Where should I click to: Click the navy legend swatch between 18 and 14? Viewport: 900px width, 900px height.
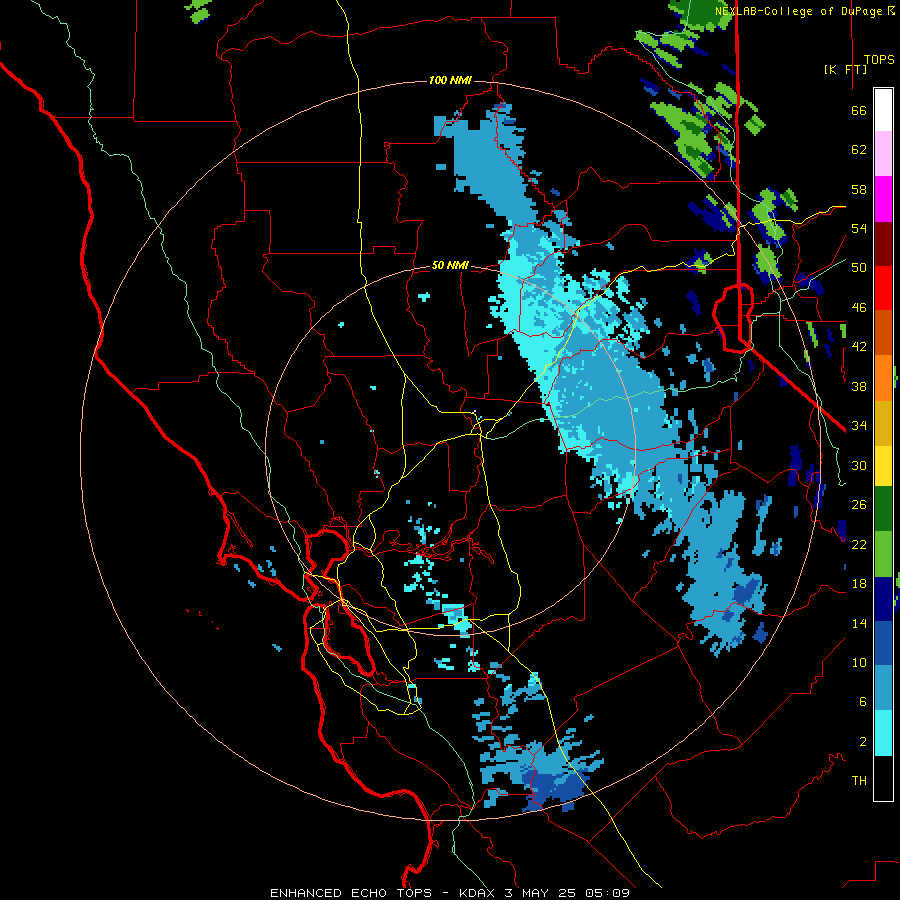pos(883,599)
